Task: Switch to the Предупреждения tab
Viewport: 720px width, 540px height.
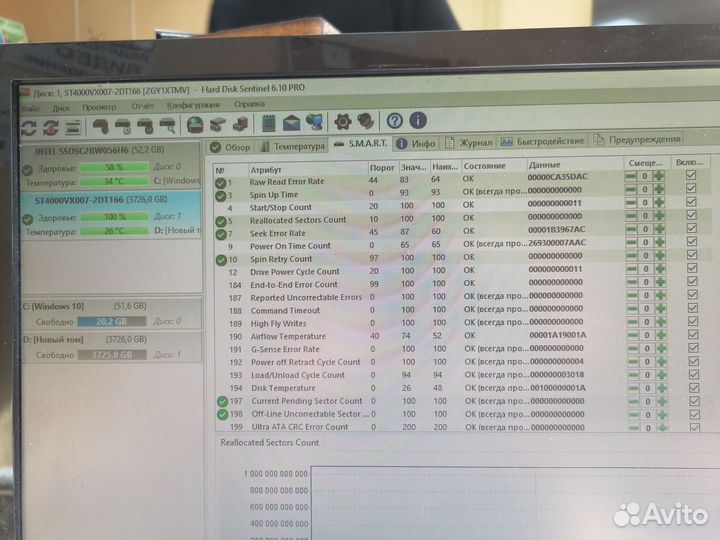Action: tap(637, 139)
